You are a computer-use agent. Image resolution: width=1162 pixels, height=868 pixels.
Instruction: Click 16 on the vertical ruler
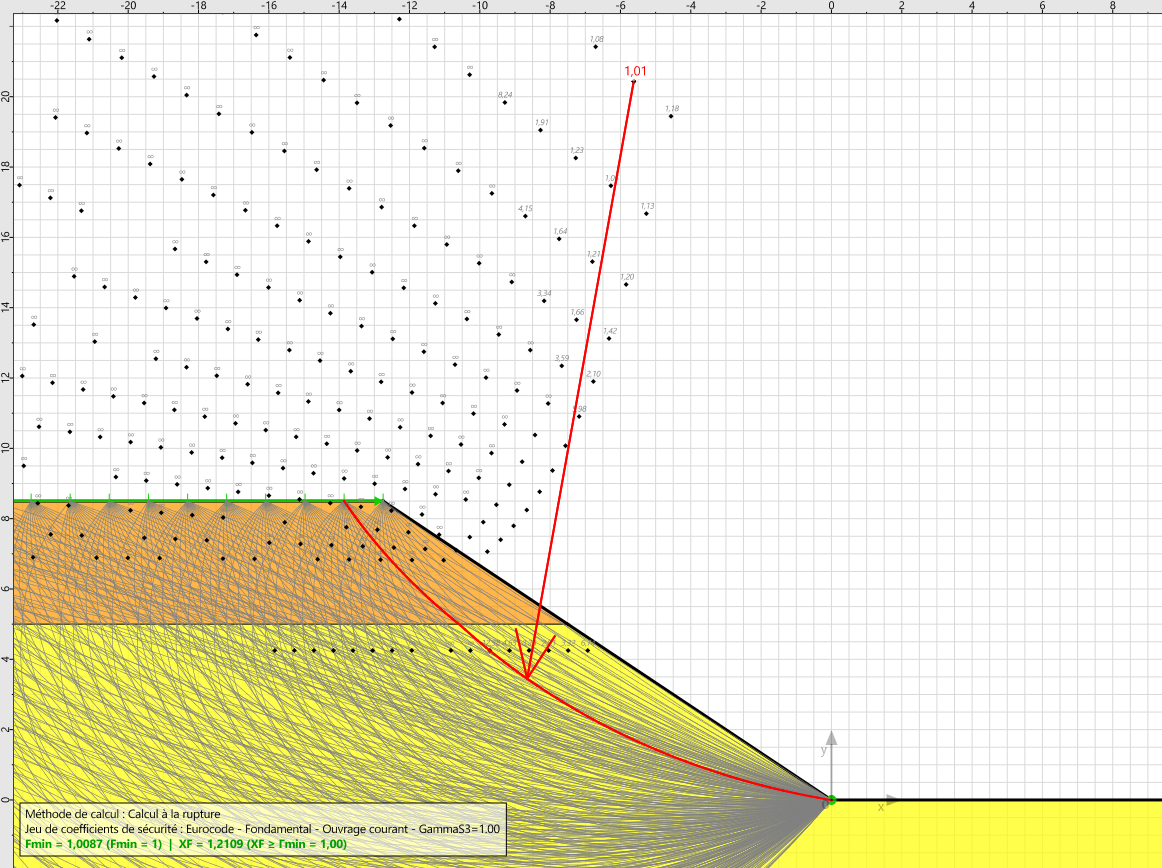[6, 236]
